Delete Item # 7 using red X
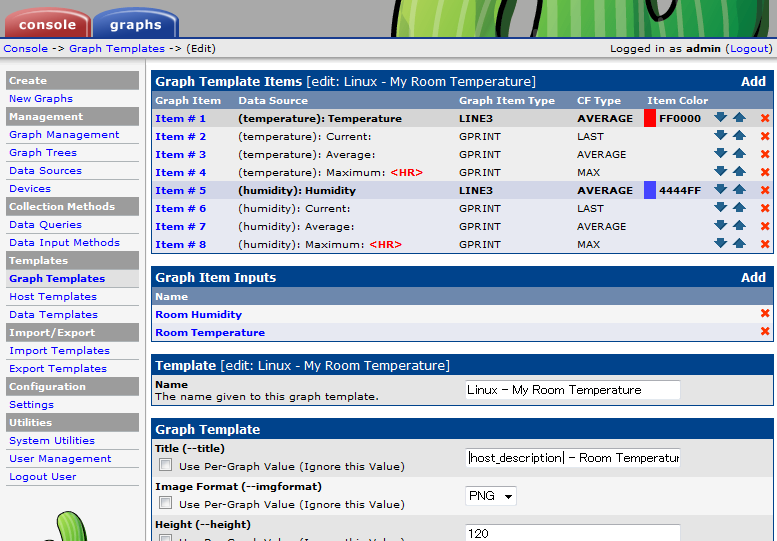 765,226
